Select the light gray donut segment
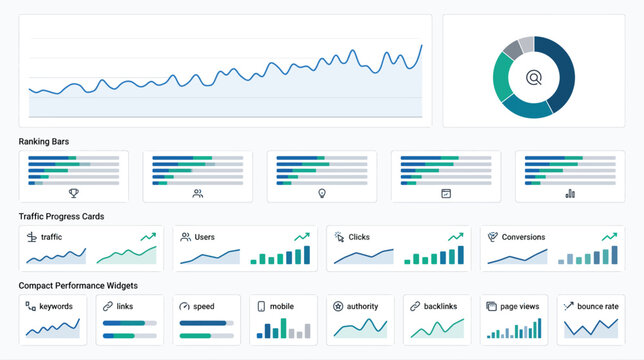Viewport: 644px width, 360px height. coord(527,44)
